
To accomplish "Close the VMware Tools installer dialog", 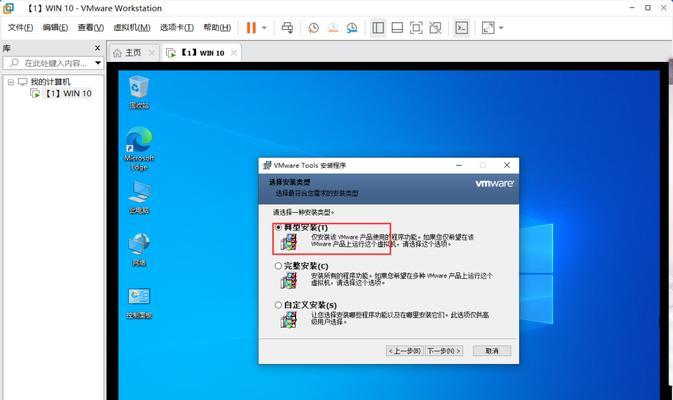I will (507, 165).
